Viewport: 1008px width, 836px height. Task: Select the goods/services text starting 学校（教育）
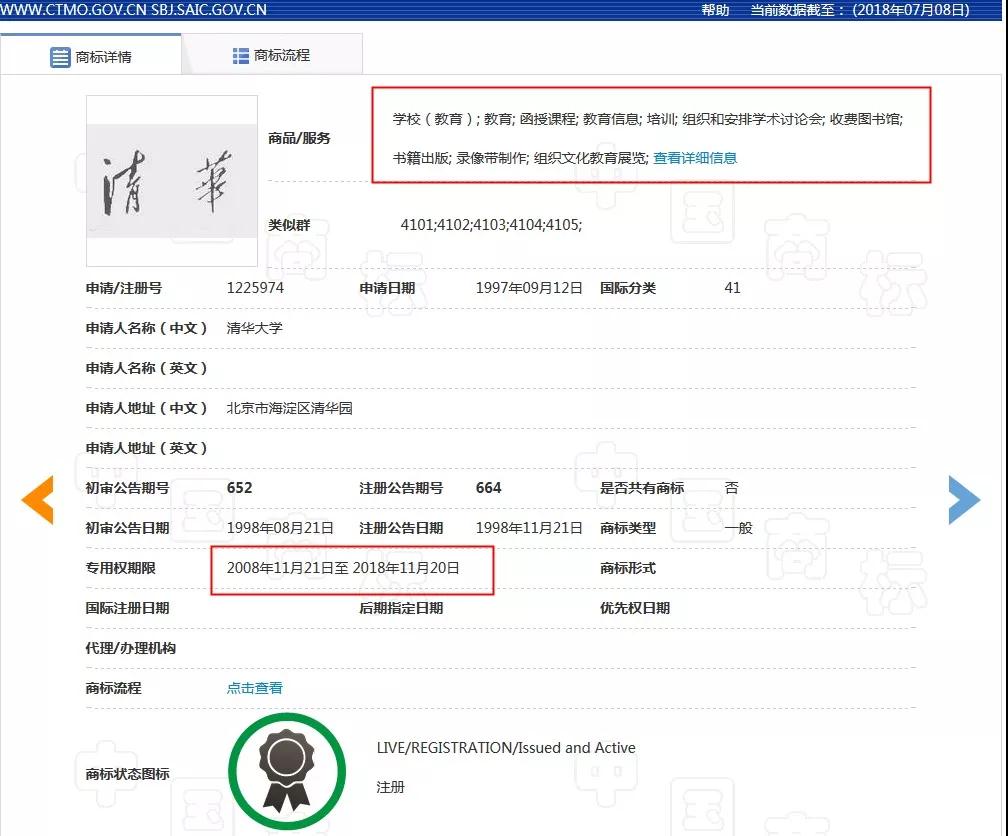pos(648,119)
